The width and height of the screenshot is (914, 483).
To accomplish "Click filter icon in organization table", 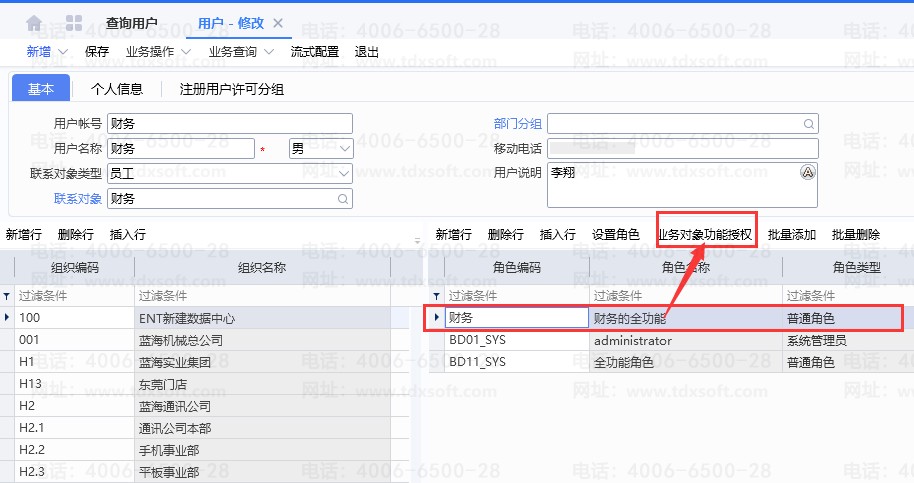I will (6, 296).
